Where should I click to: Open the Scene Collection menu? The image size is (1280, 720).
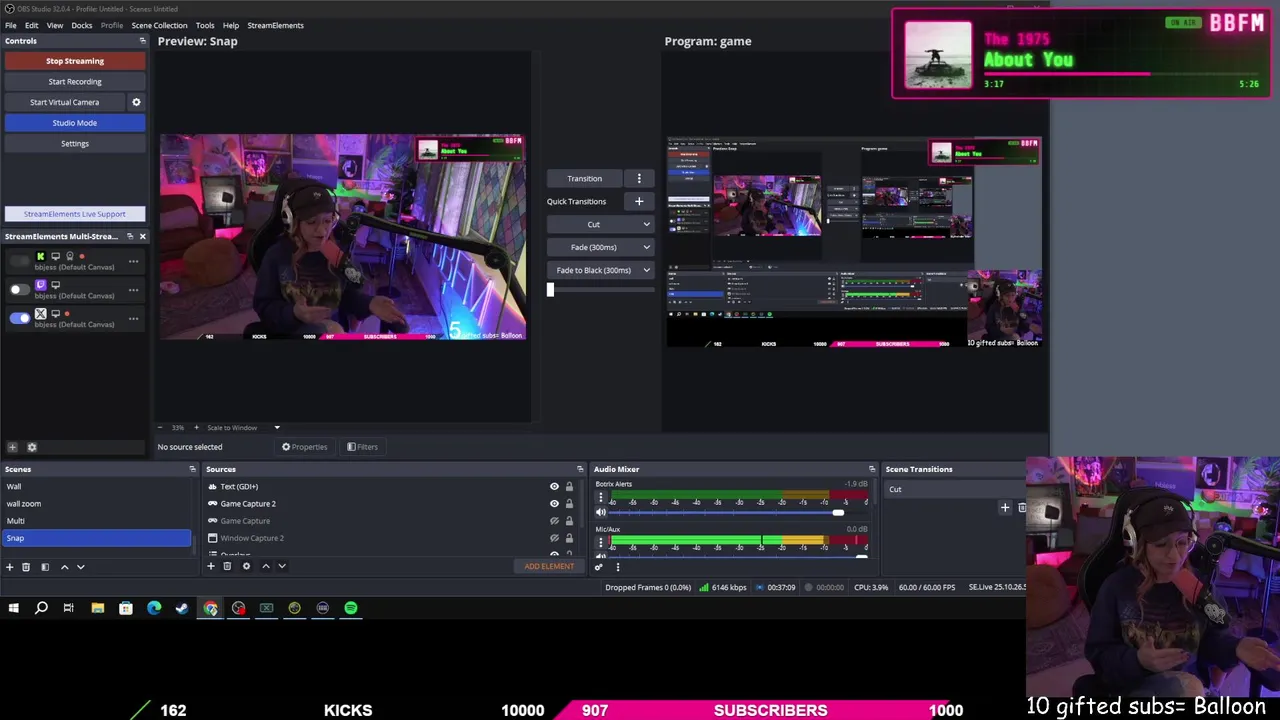[159, 25]
